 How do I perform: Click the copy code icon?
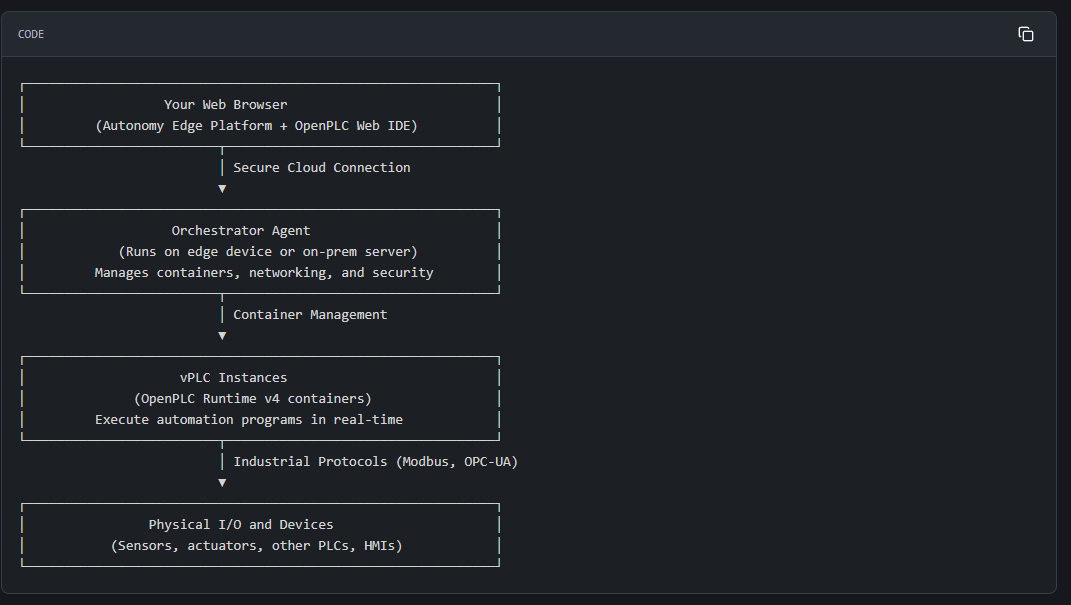tap(1025, 34)
